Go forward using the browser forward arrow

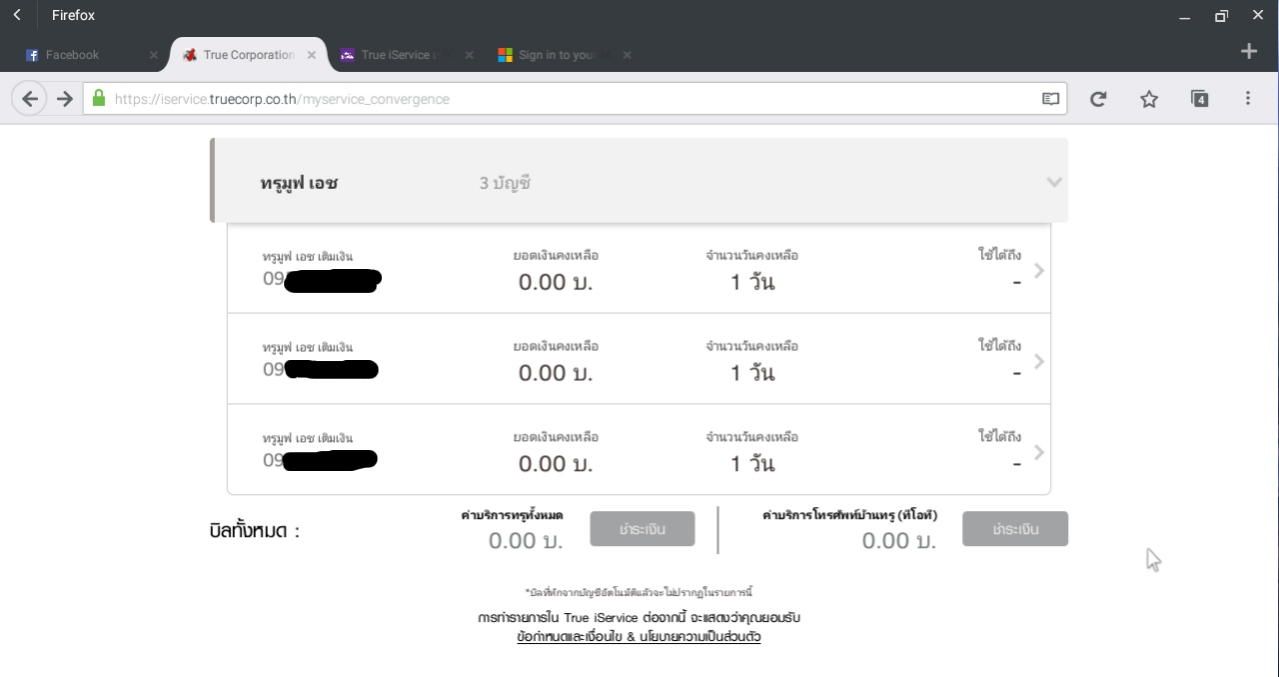[65, 99]
